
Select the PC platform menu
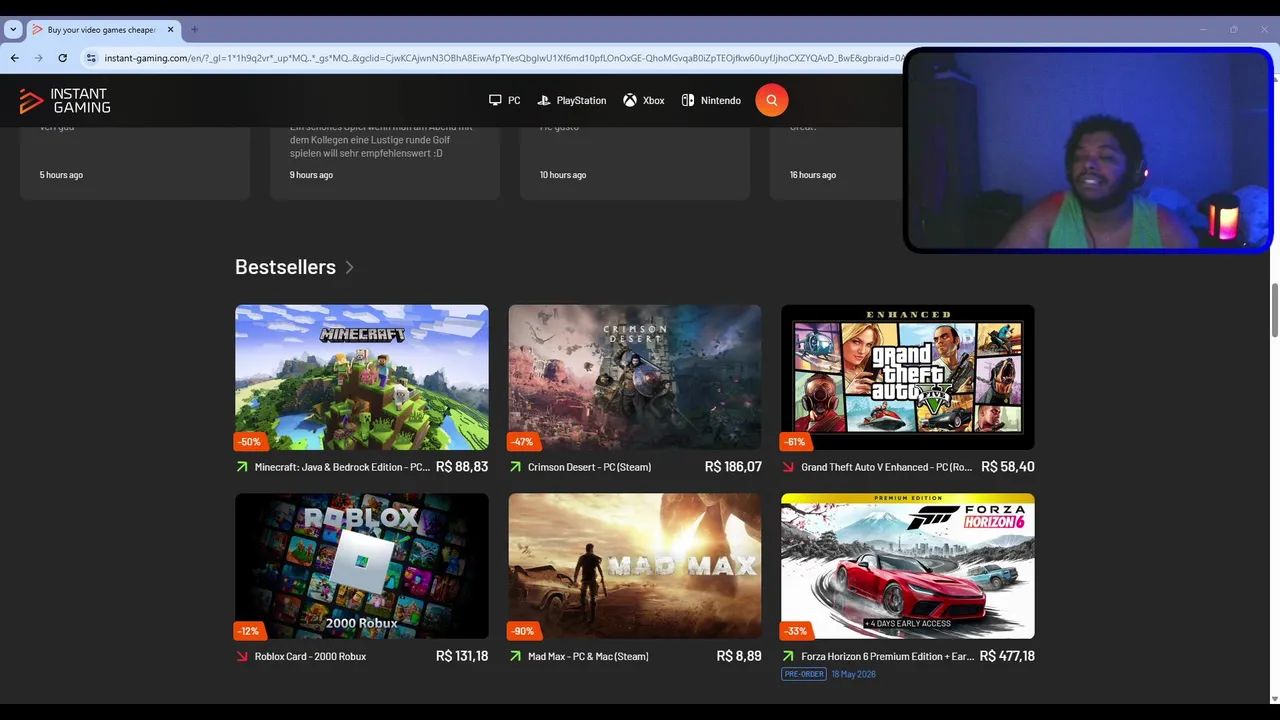[x=504, y=100]
